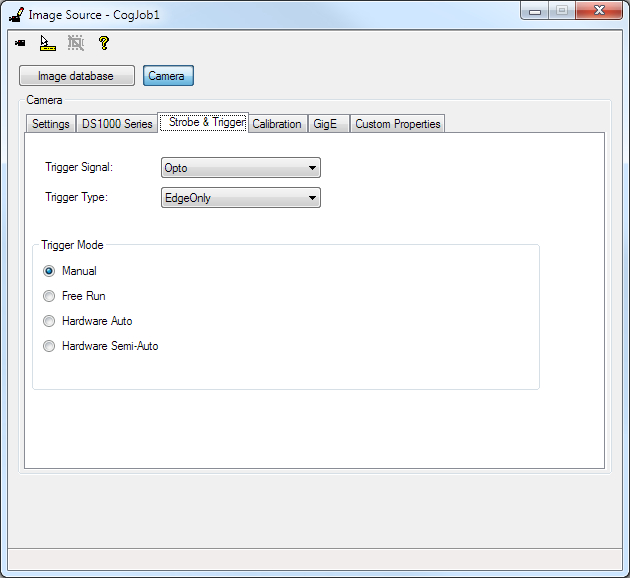
Task: Open the Calibration tab
Action: click(x=277, y=124)
